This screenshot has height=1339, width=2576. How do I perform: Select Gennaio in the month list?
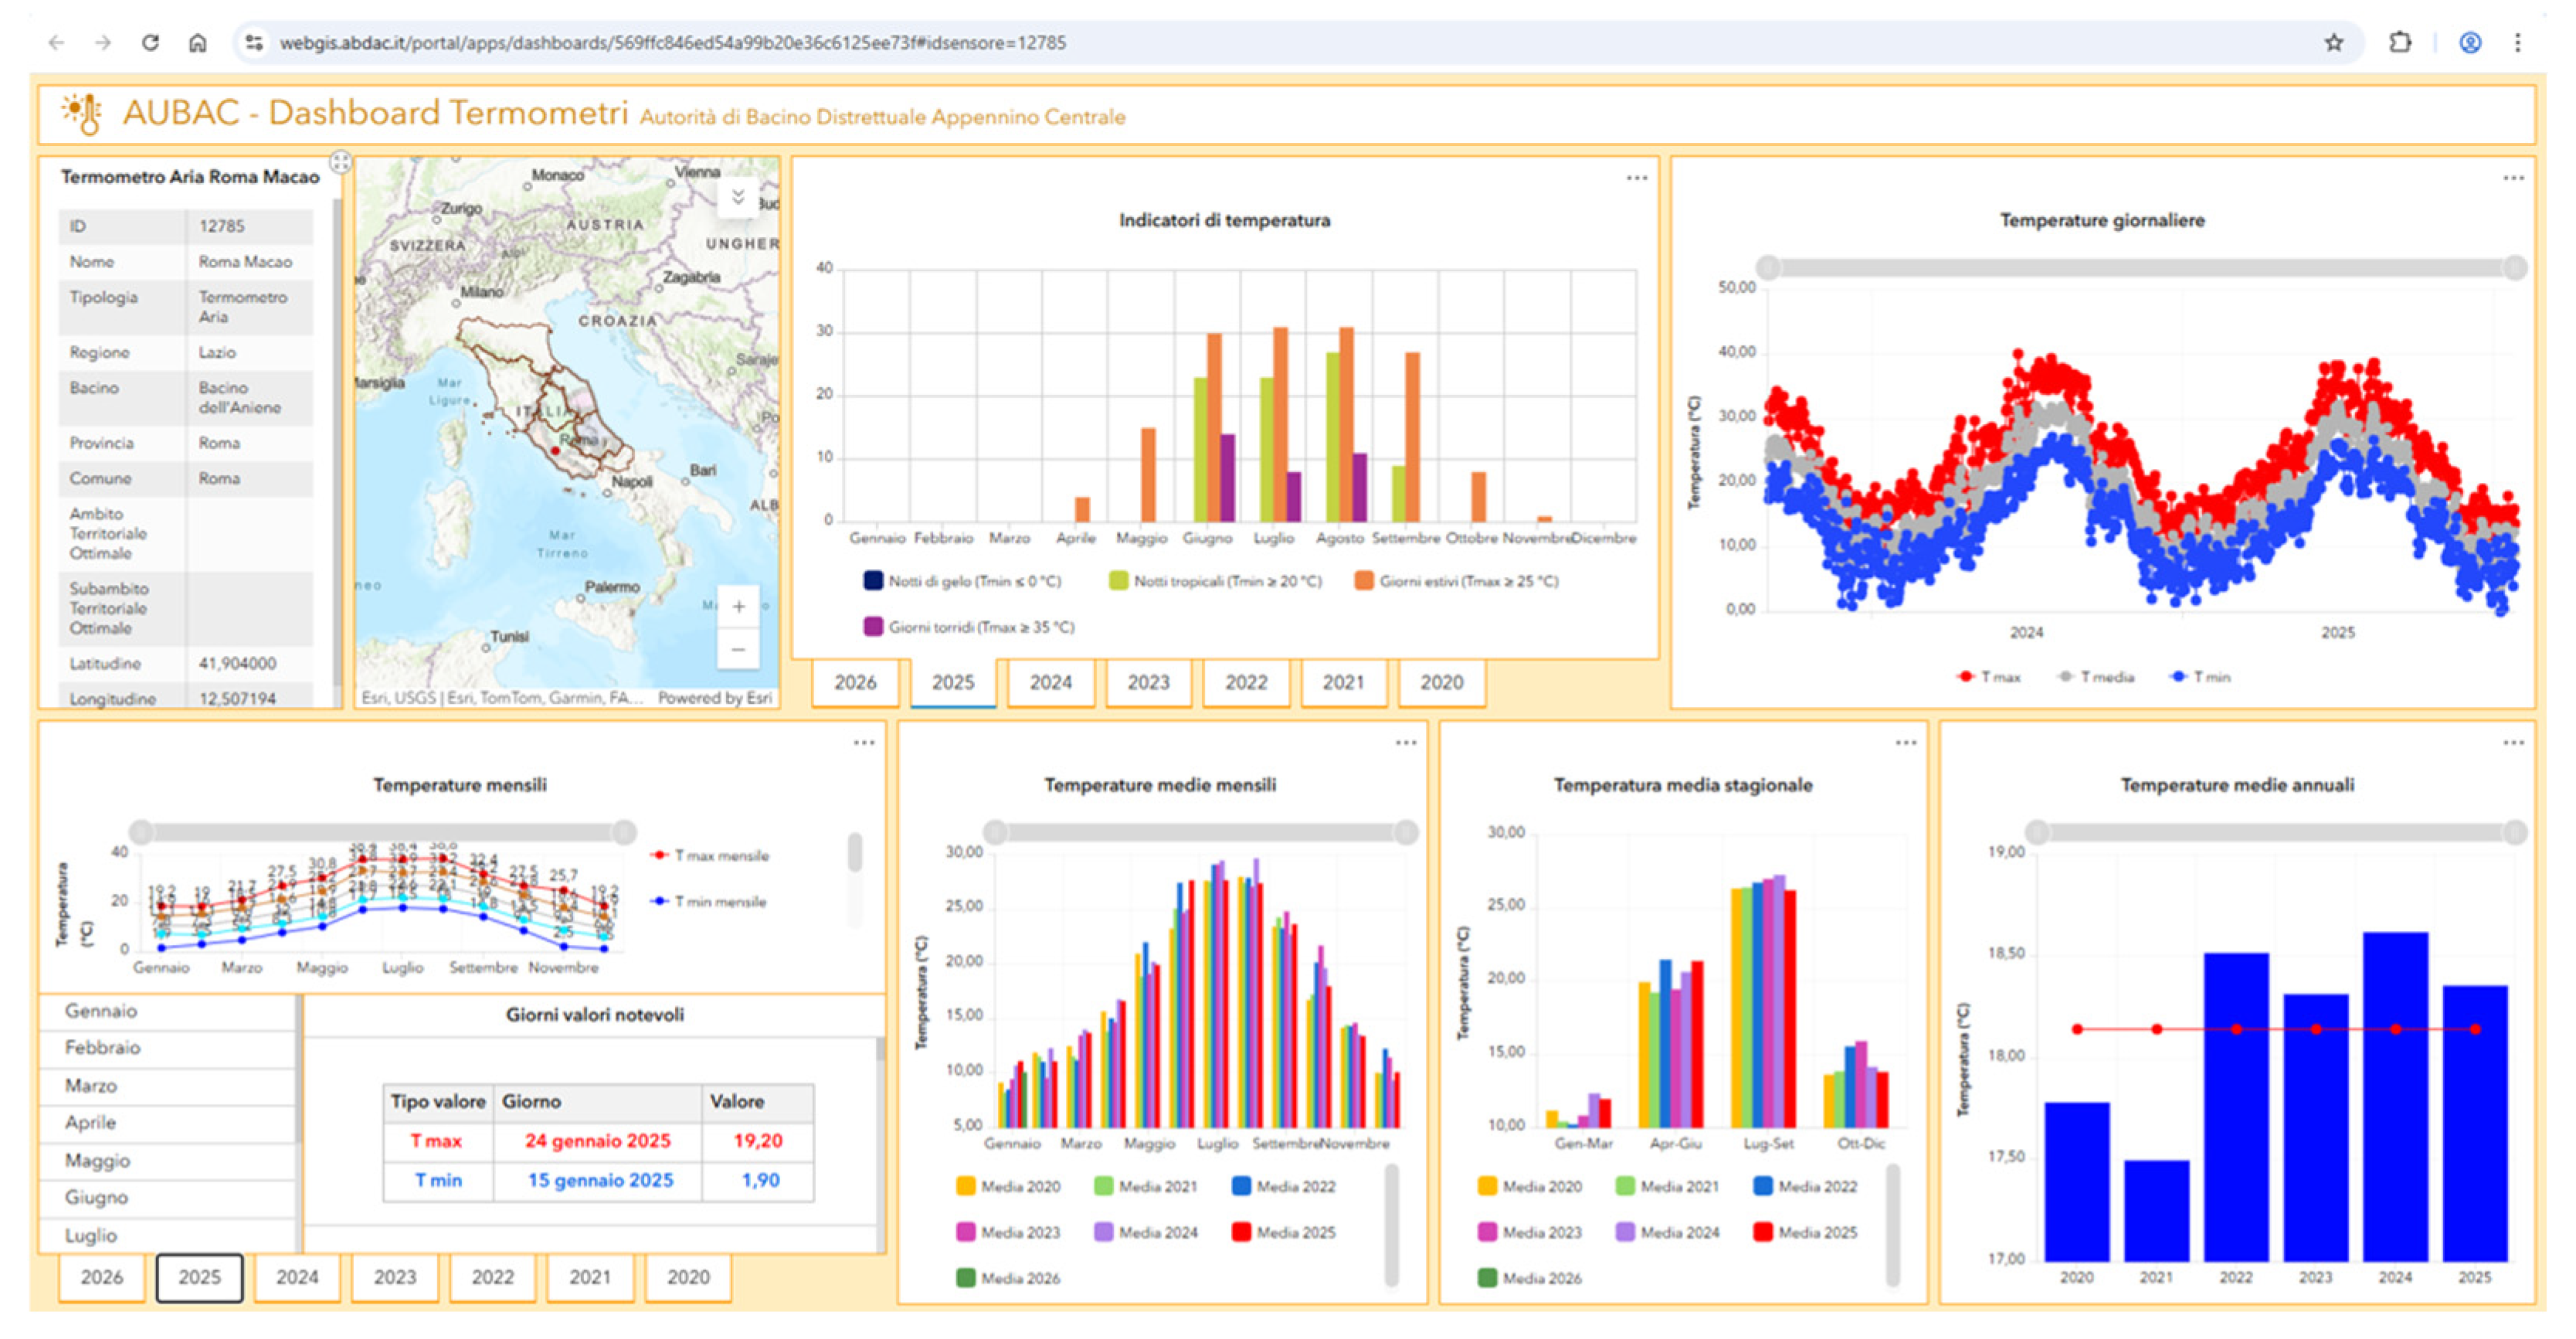click(167, 1011)
